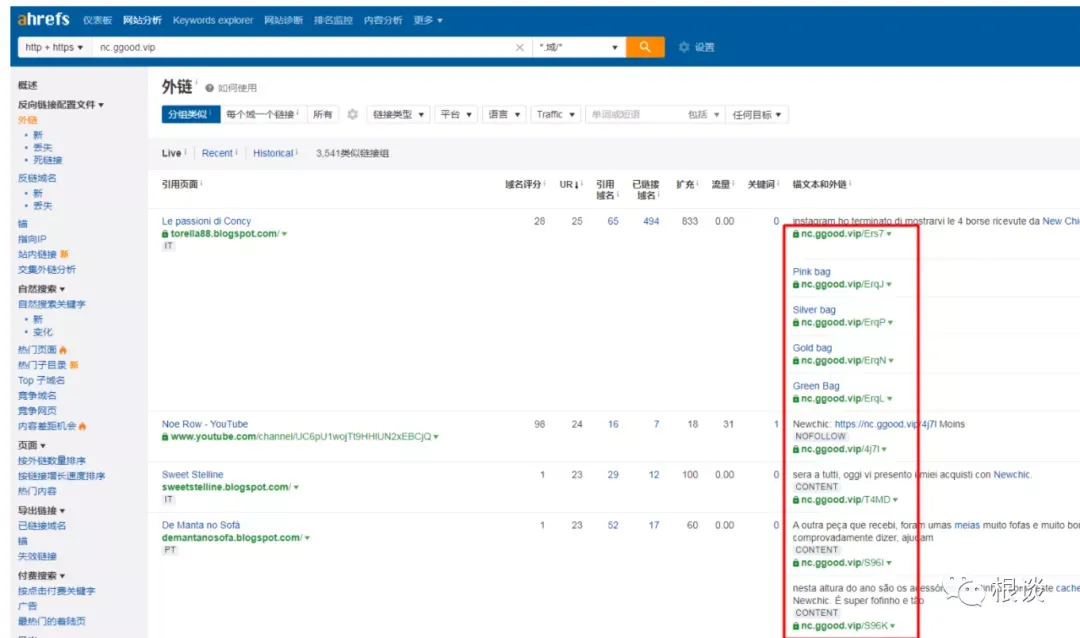Viewport: 1080px width, 638px height.
Task: Clear the domain field with X icon
Action: 519,48
